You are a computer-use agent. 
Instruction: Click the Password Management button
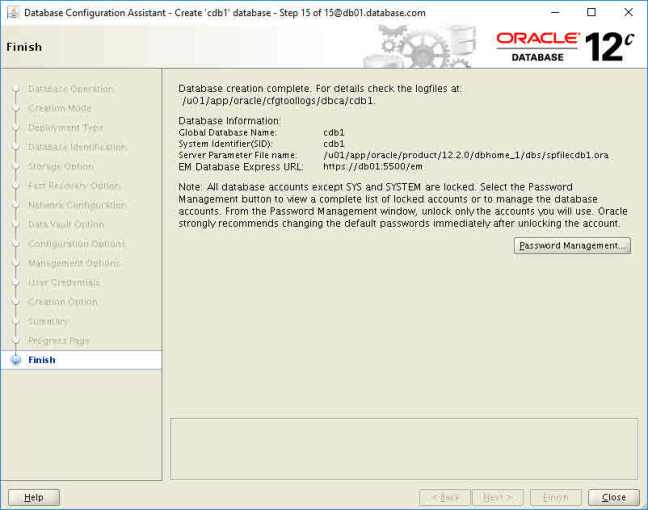click(x=572, y=246)
